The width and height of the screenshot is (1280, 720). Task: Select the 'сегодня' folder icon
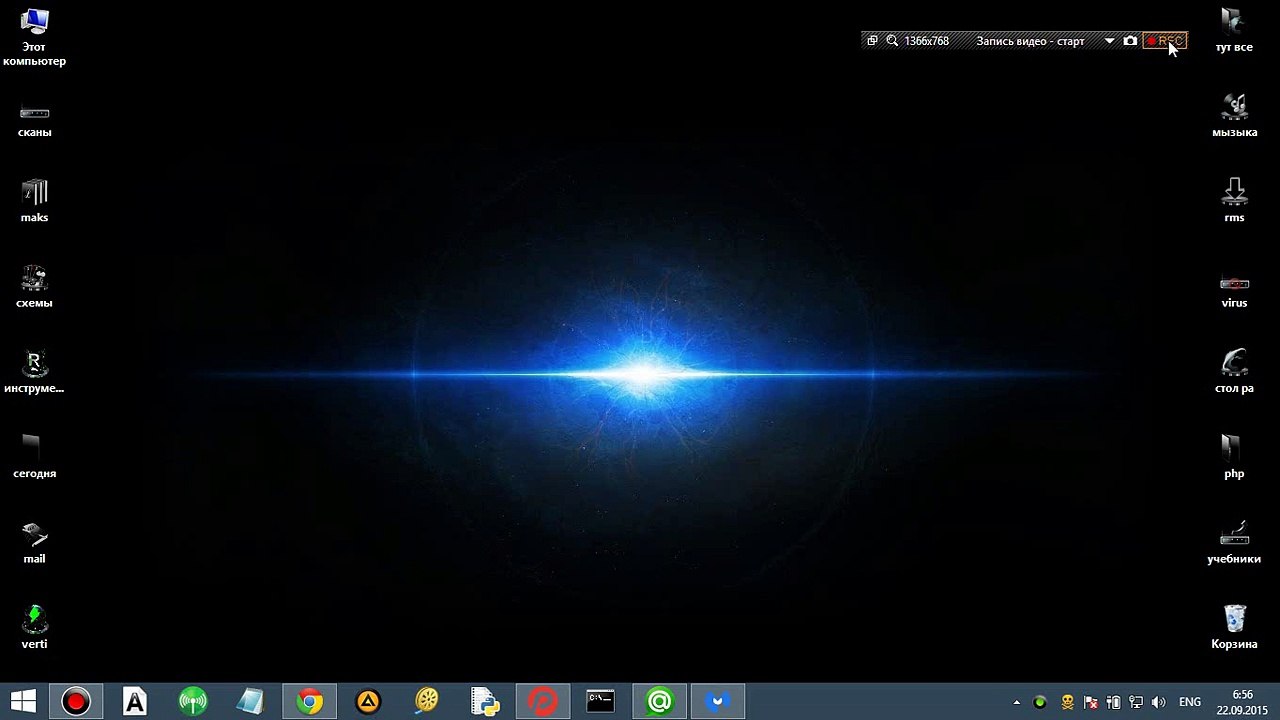click(35, 457)
